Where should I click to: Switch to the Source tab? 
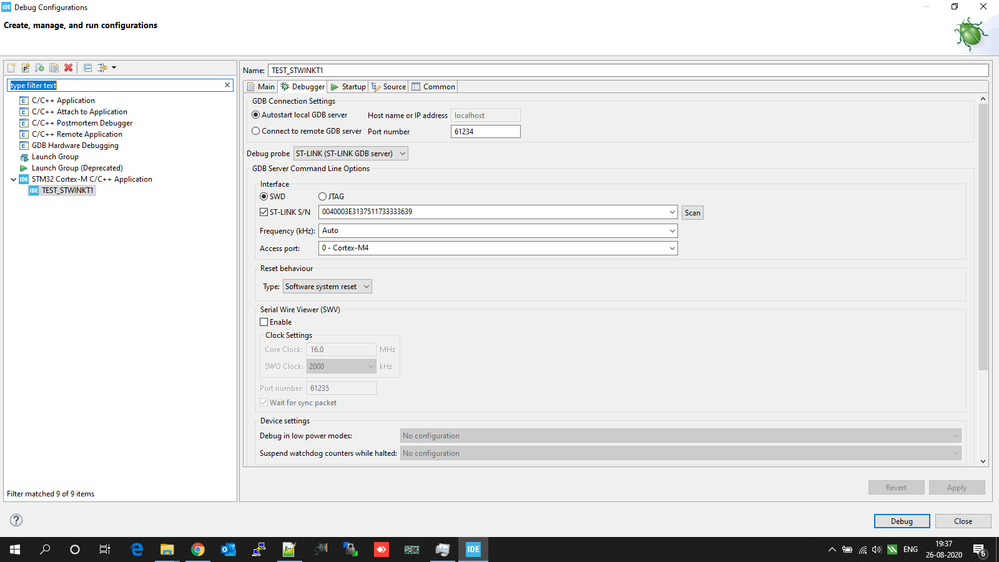click(x=389, y=87)
